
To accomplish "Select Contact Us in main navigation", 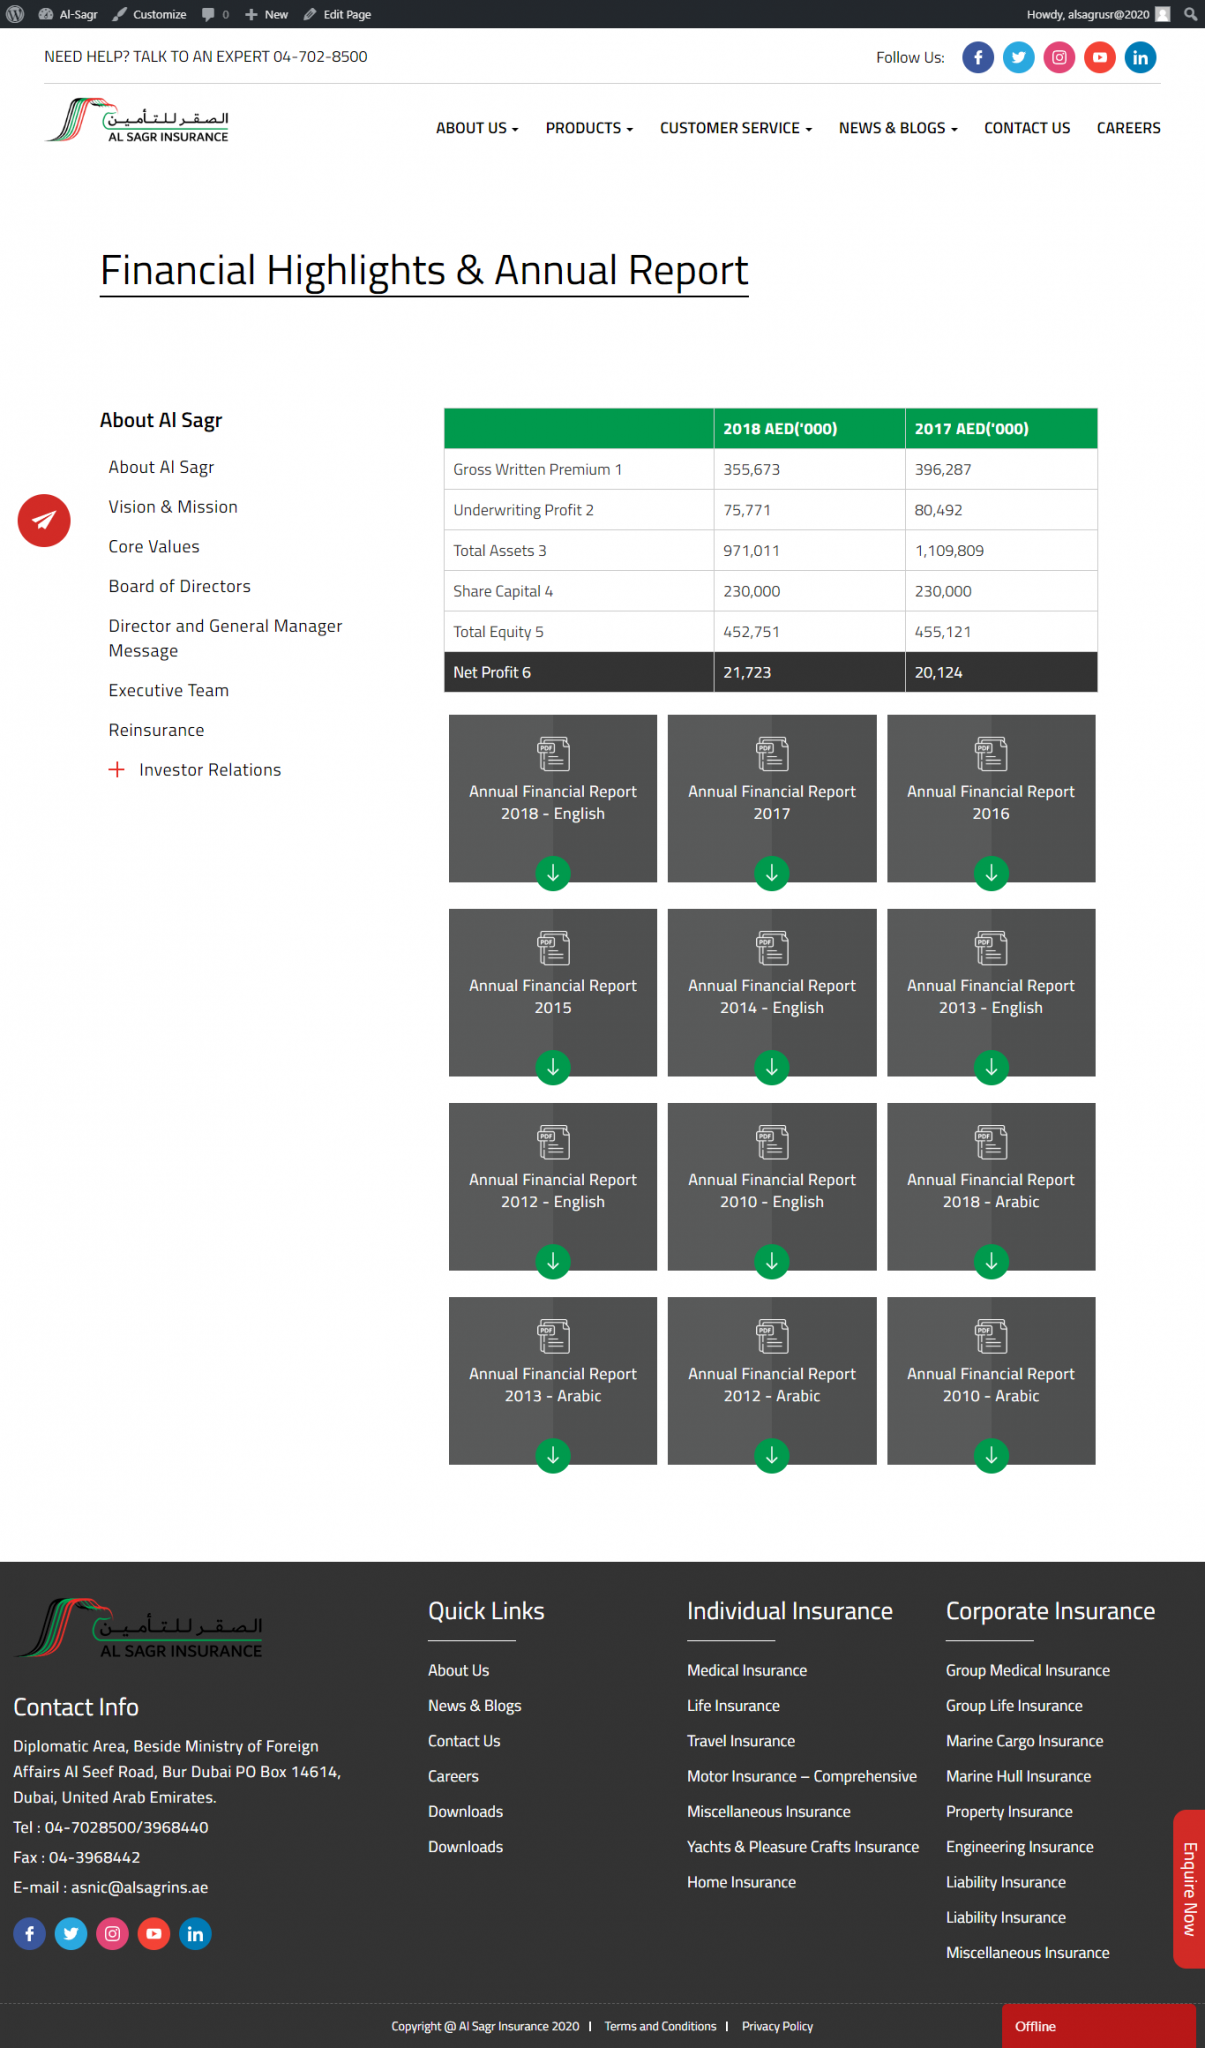I will (1026, 128).
